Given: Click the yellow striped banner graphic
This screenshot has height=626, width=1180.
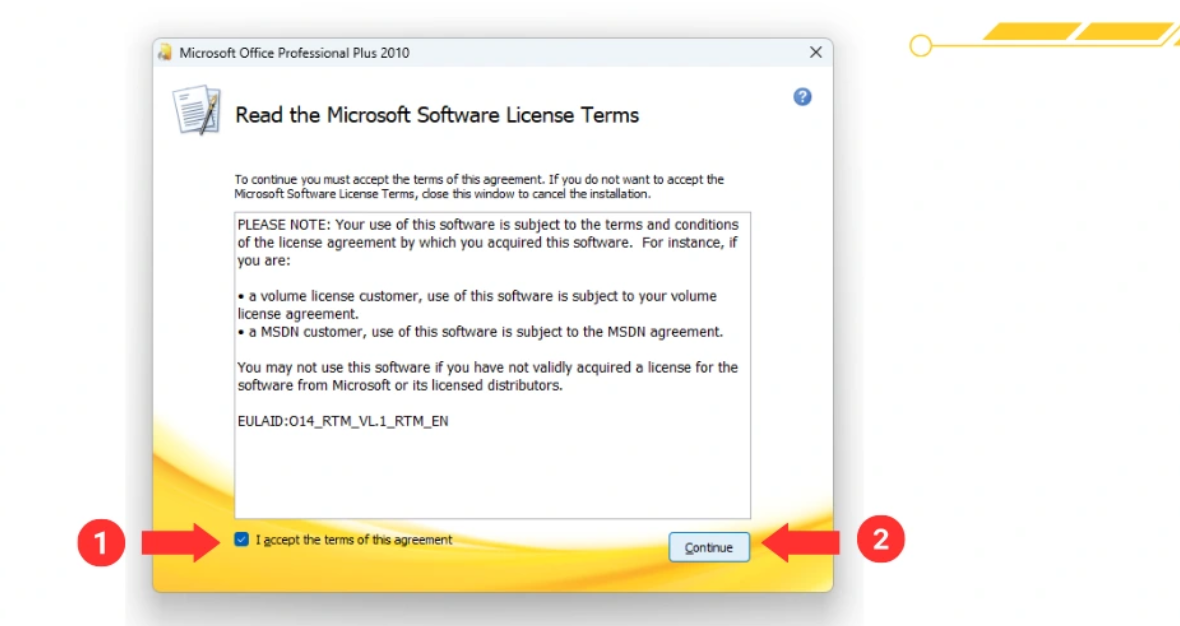Looking at the screenshot, I should click(1078, 32).
